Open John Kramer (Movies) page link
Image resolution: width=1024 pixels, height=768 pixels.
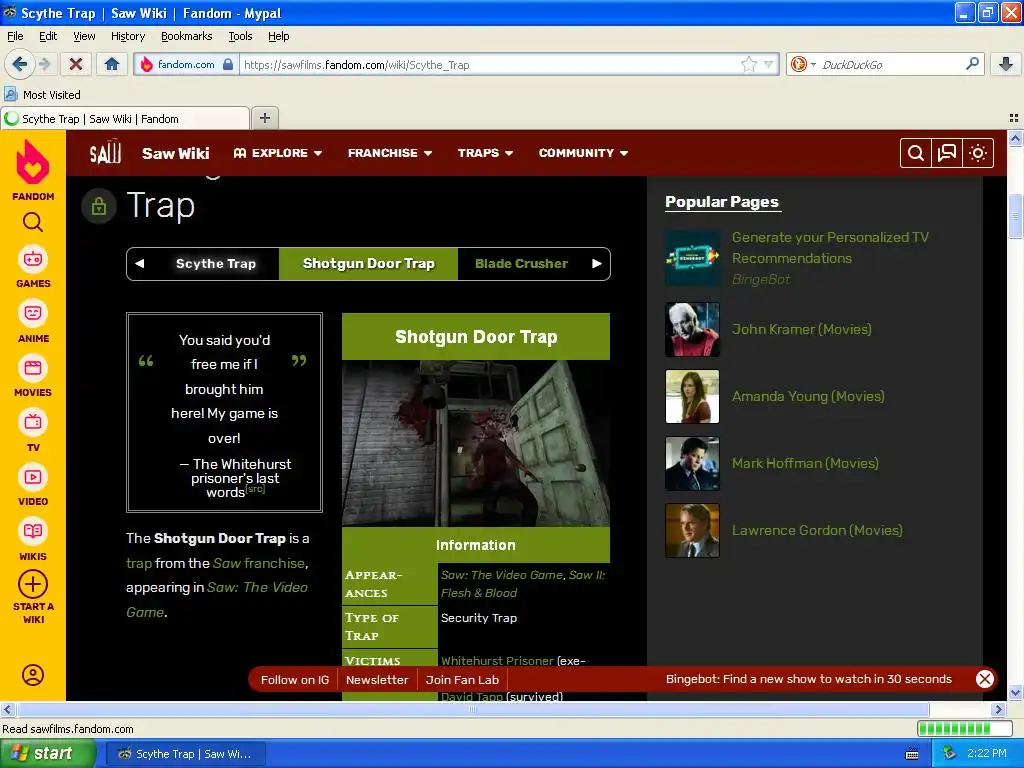(801, 329)
